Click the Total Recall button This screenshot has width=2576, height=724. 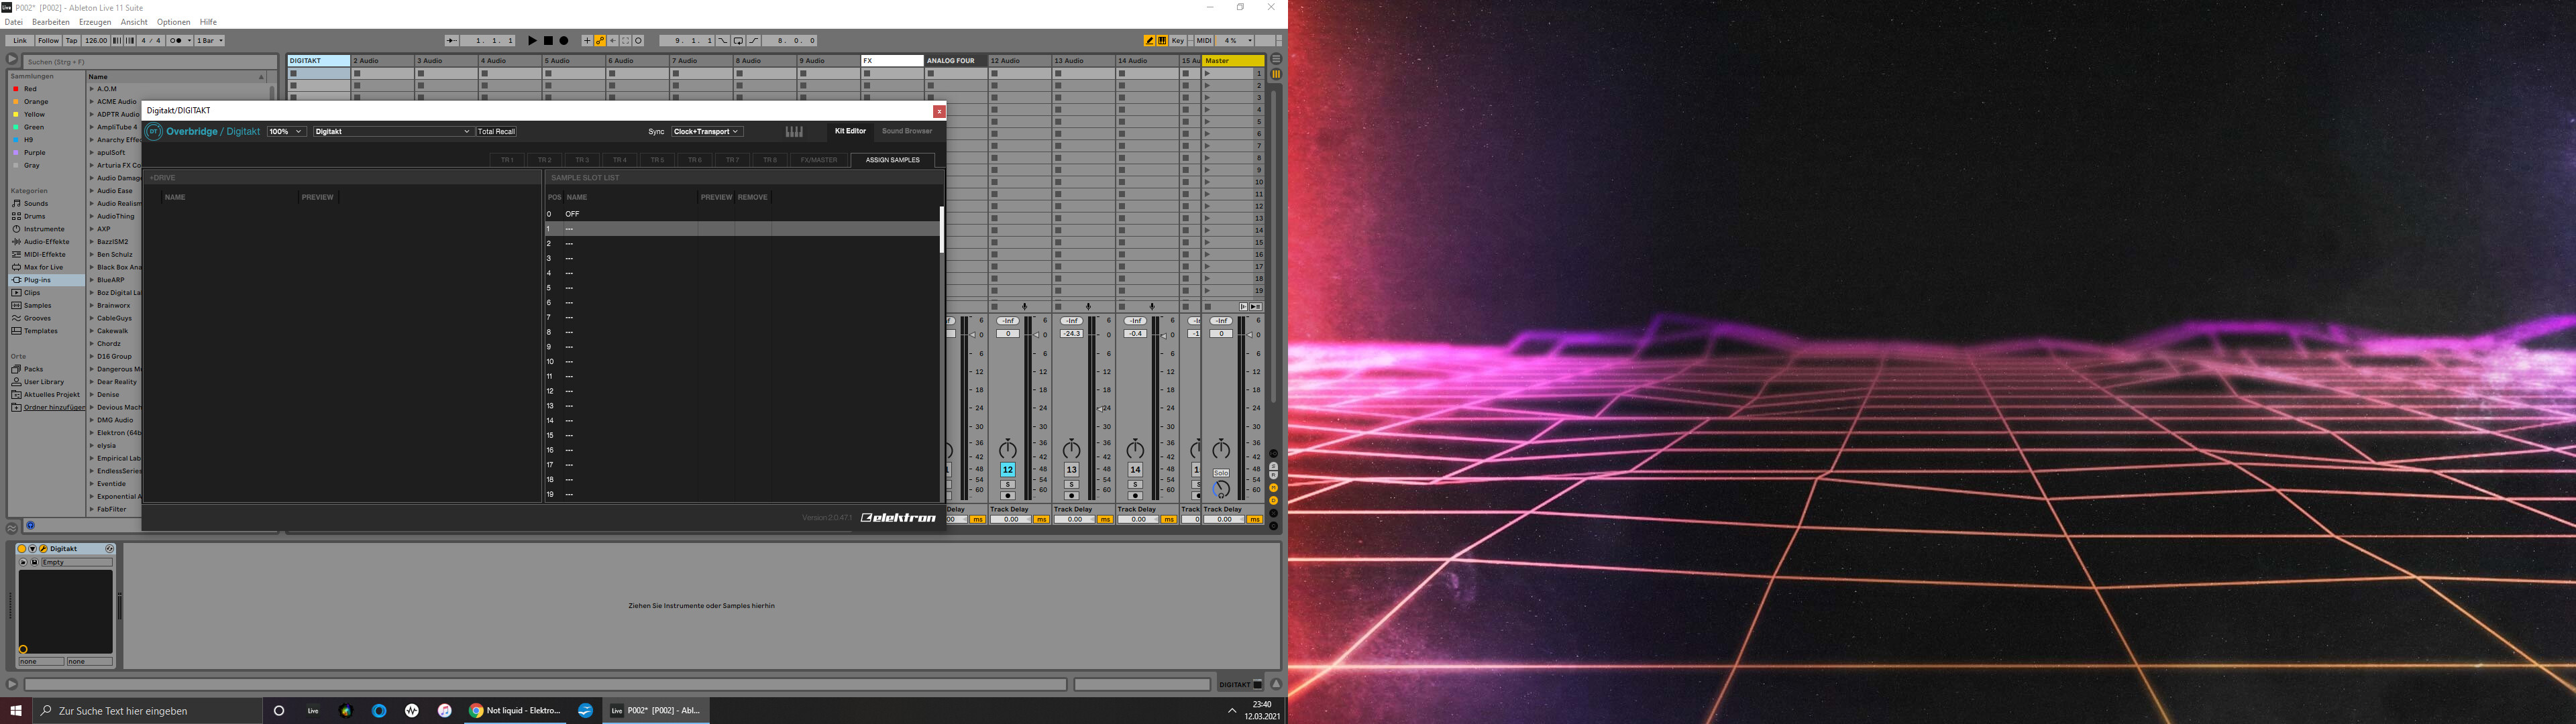(496, 132)
